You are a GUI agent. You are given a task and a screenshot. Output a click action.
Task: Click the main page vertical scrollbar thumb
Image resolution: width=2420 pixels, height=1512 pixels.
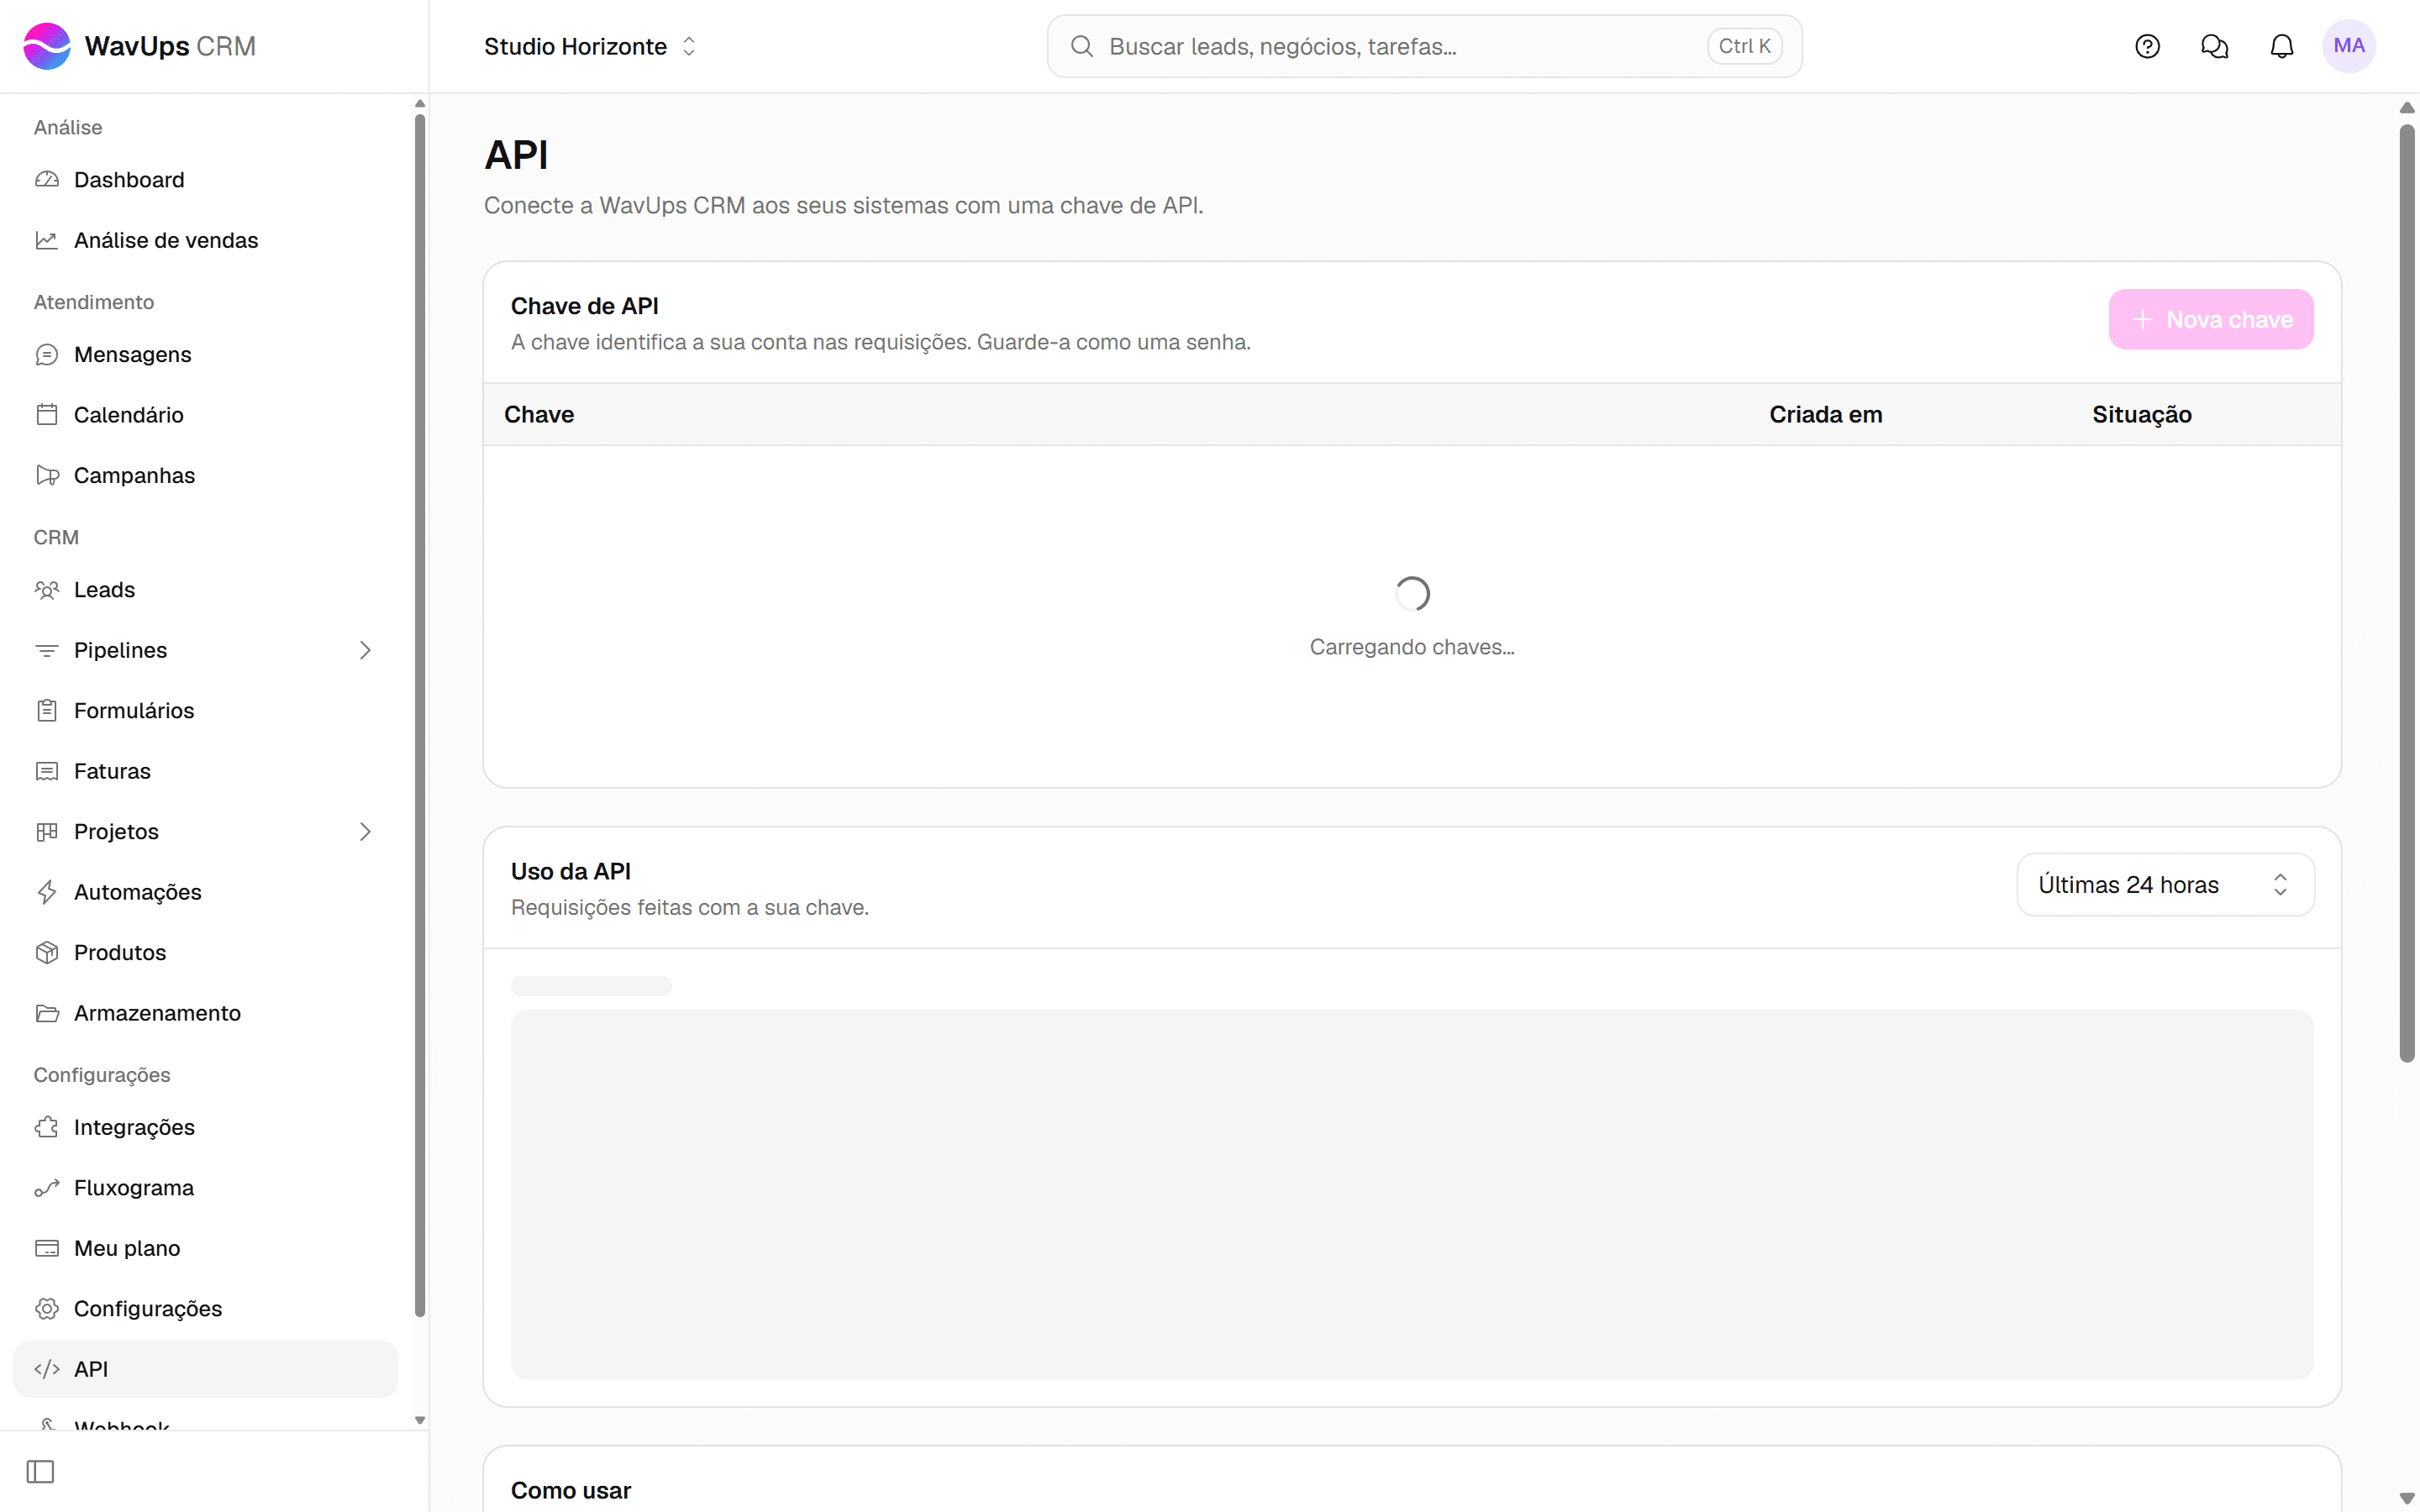coord(2407,593)
